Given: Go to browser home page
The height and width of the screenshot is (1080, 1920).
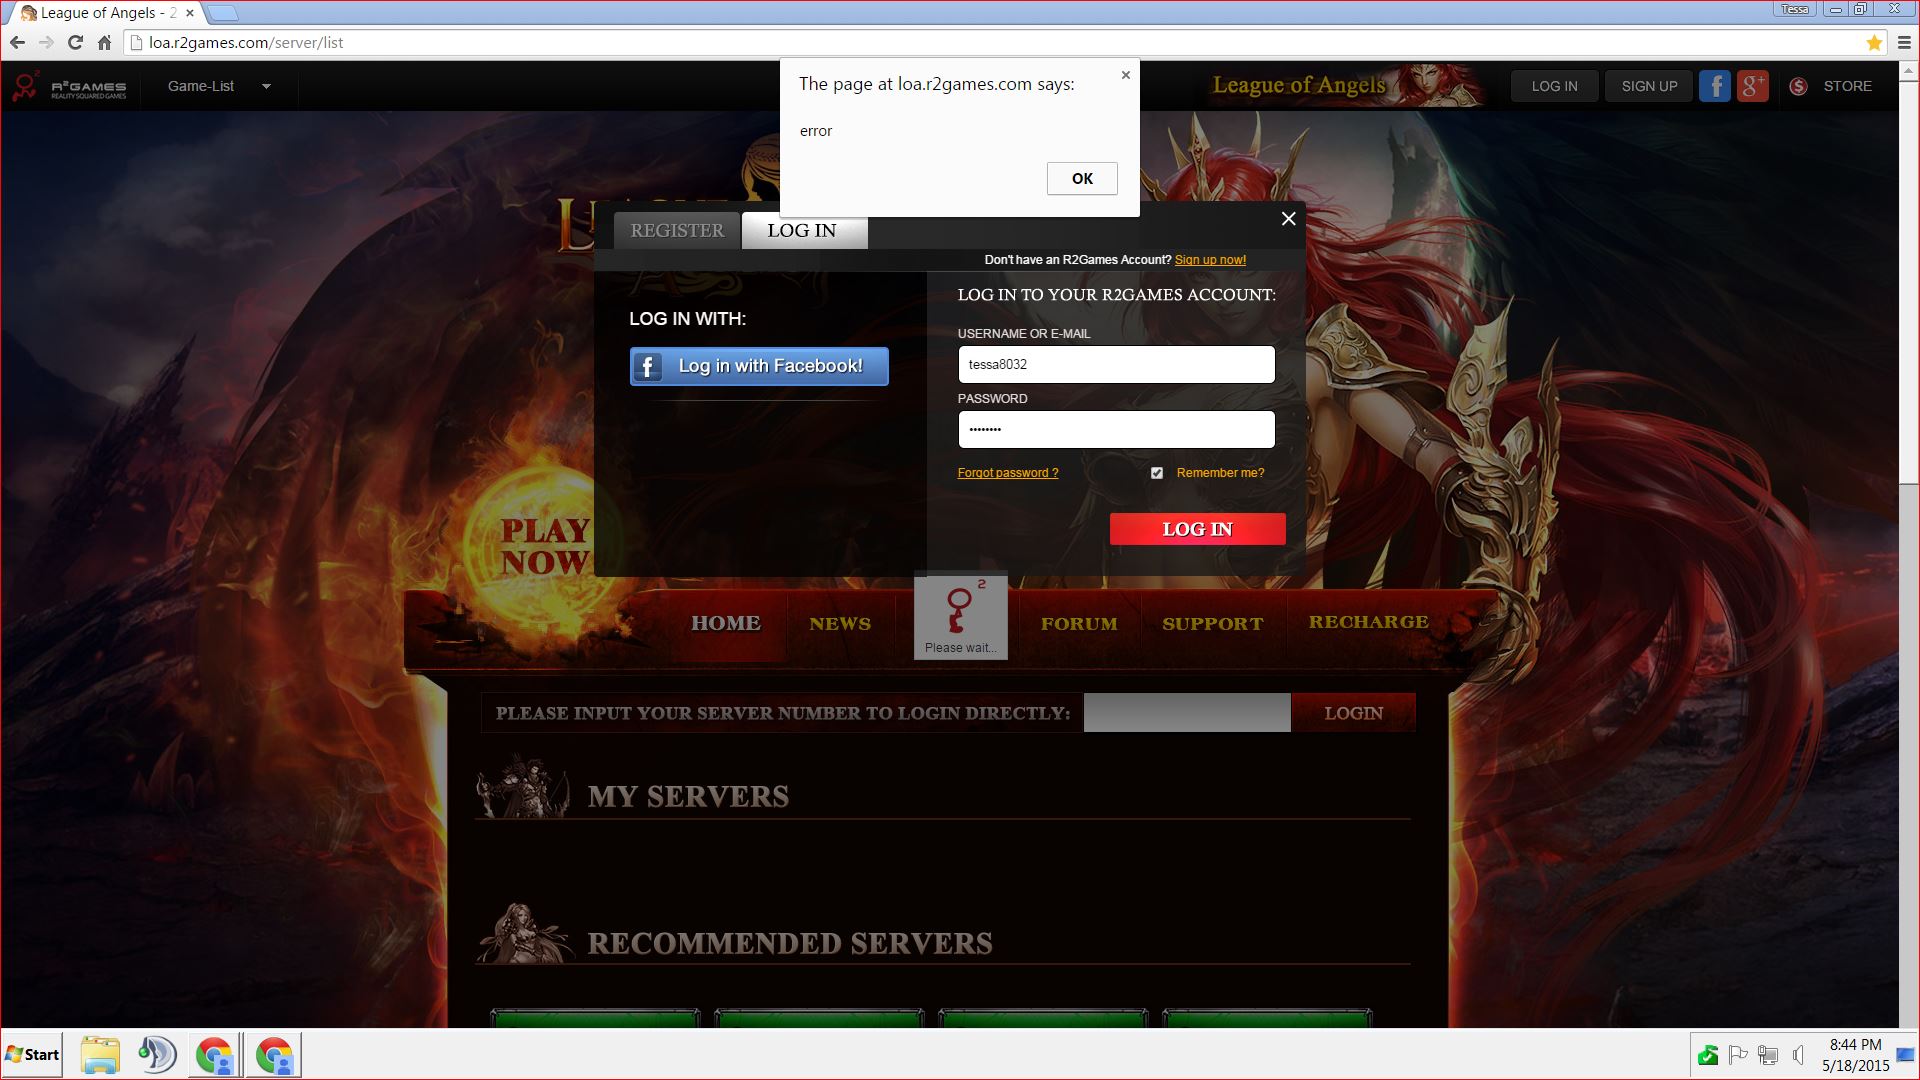Looking at the screenshot, I should 104,43.
